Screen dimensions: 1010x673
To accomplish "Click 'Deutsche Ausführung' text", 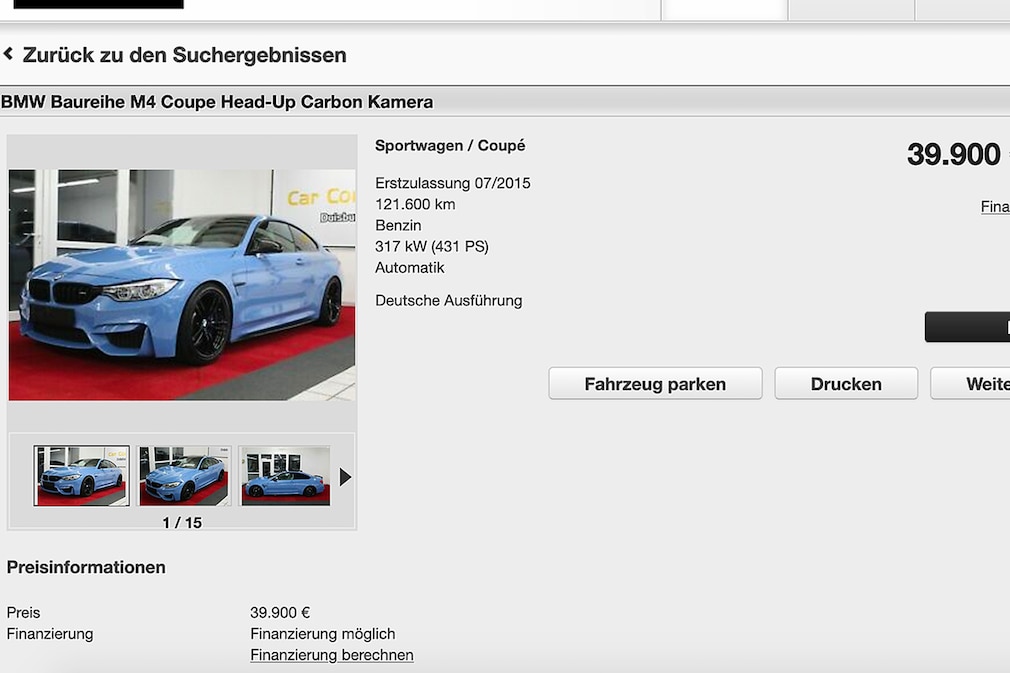I will point(449,301).
